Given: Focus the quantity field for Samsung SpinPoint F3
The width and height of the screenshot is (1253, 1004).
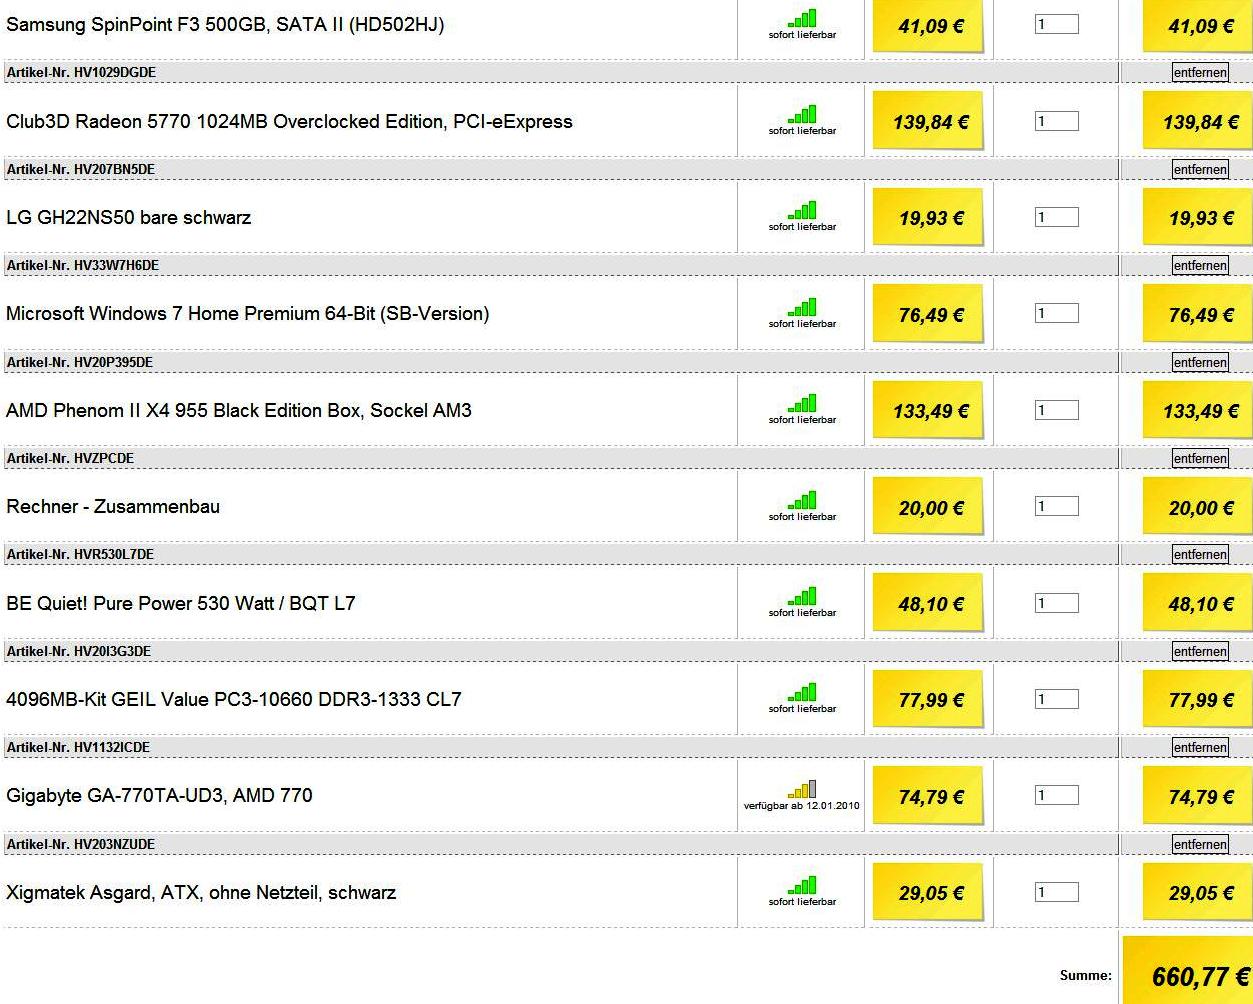Looking at the screenshot, I should pos(1056,24).
